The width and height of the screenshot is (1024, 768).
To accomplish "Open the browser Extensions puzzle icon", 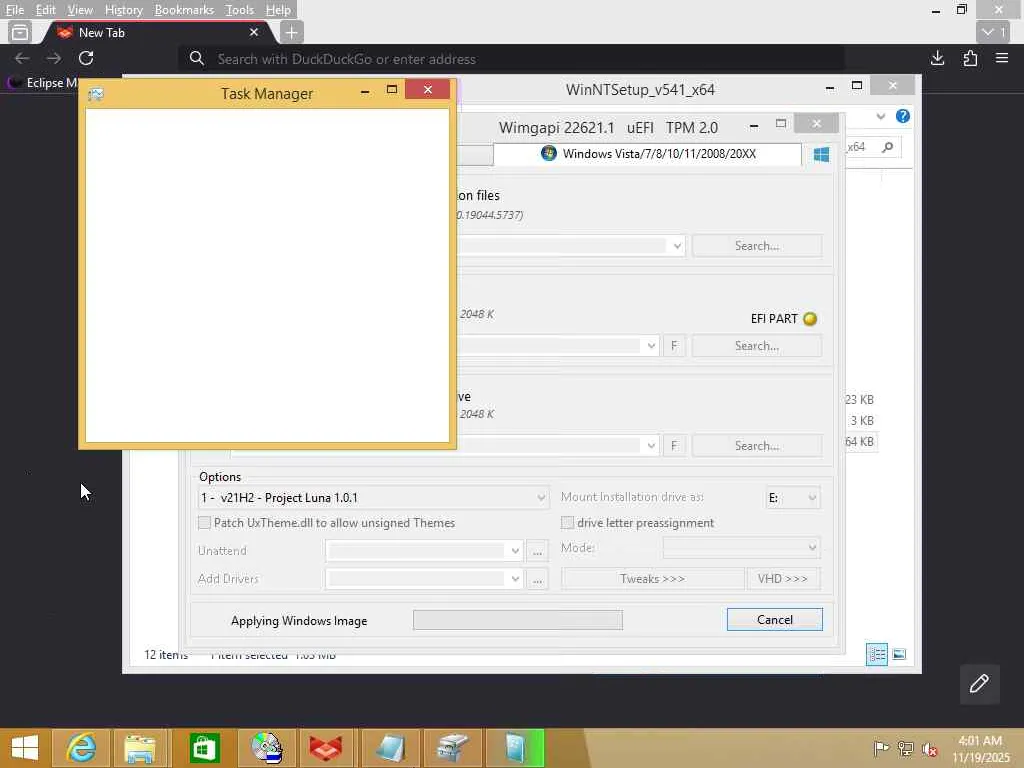I will point(970,58).
